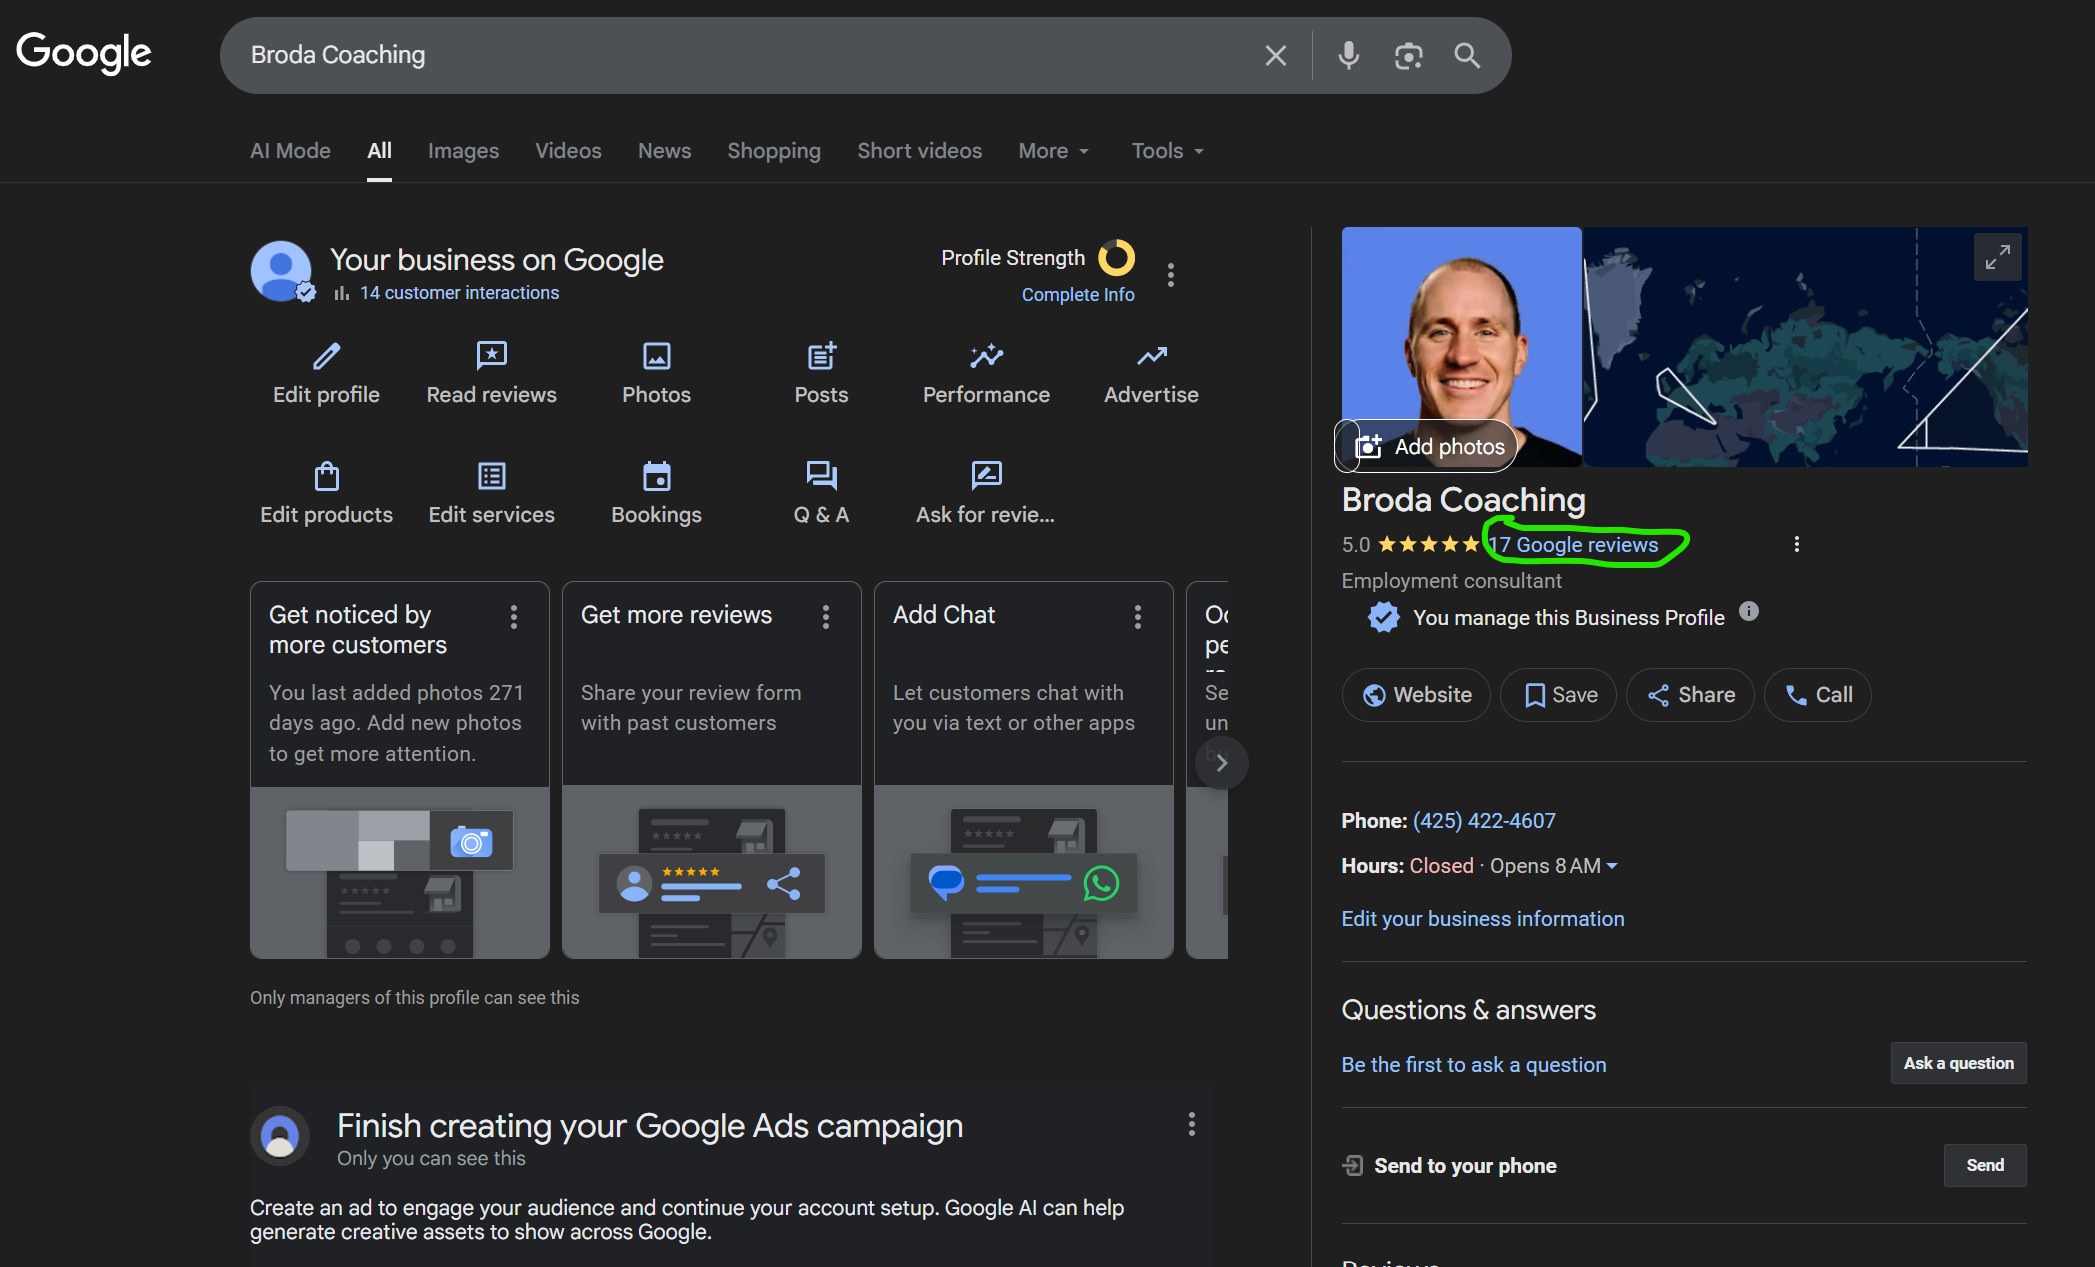This screenshot has width=2095, height=1267.
Task: Open Edit products shopping bag icon
Action: 326,476
